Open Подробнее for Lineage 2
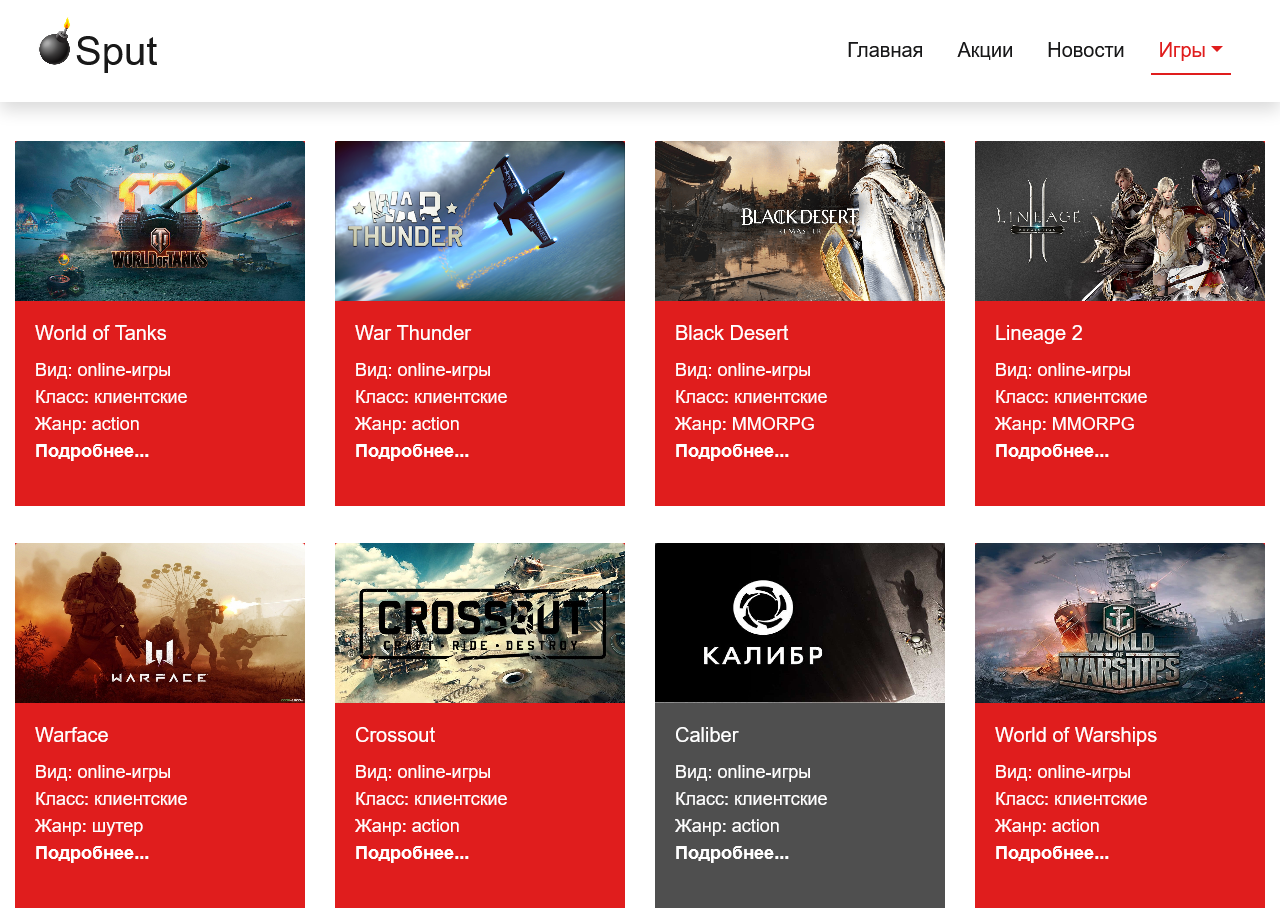 pos(1052,451)
